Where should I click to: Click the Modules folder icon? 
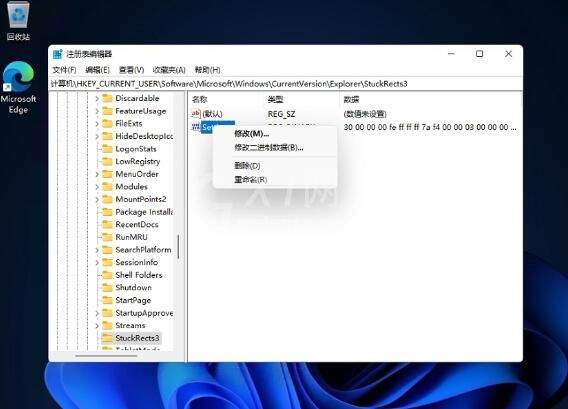[x=107, y=187]
